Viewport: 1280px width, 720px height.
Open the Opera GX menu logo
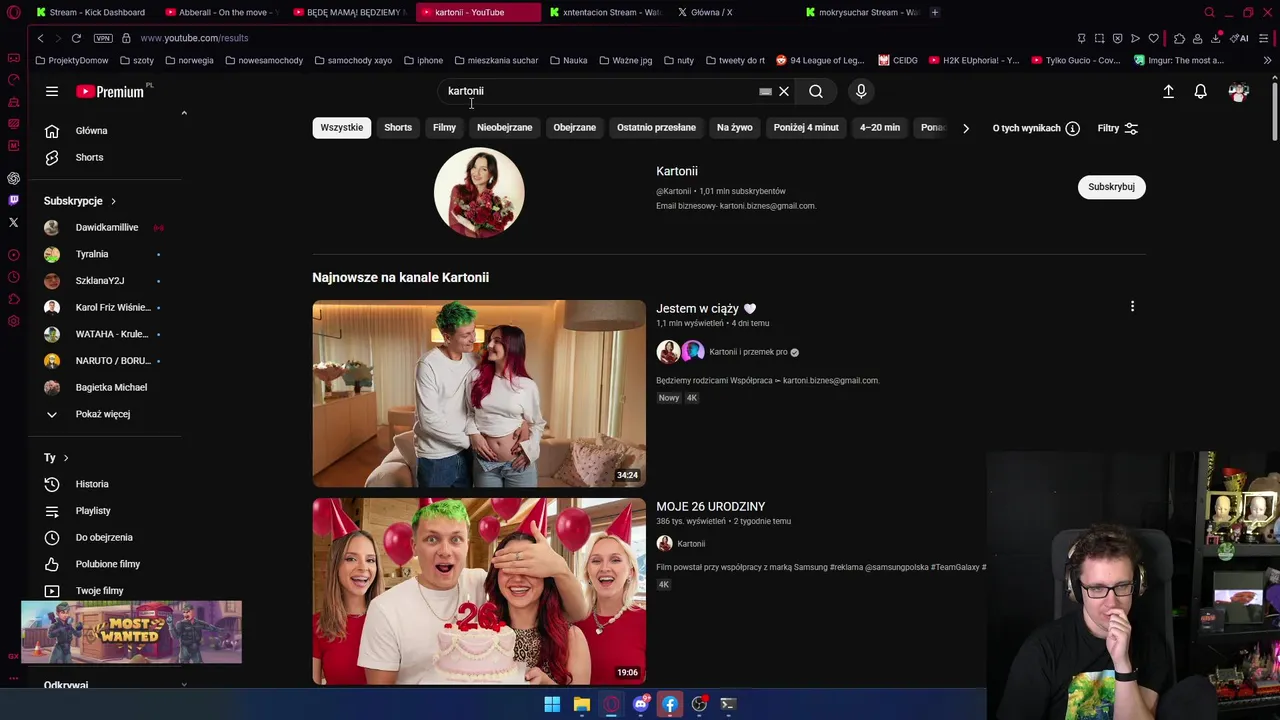[14, 12]
